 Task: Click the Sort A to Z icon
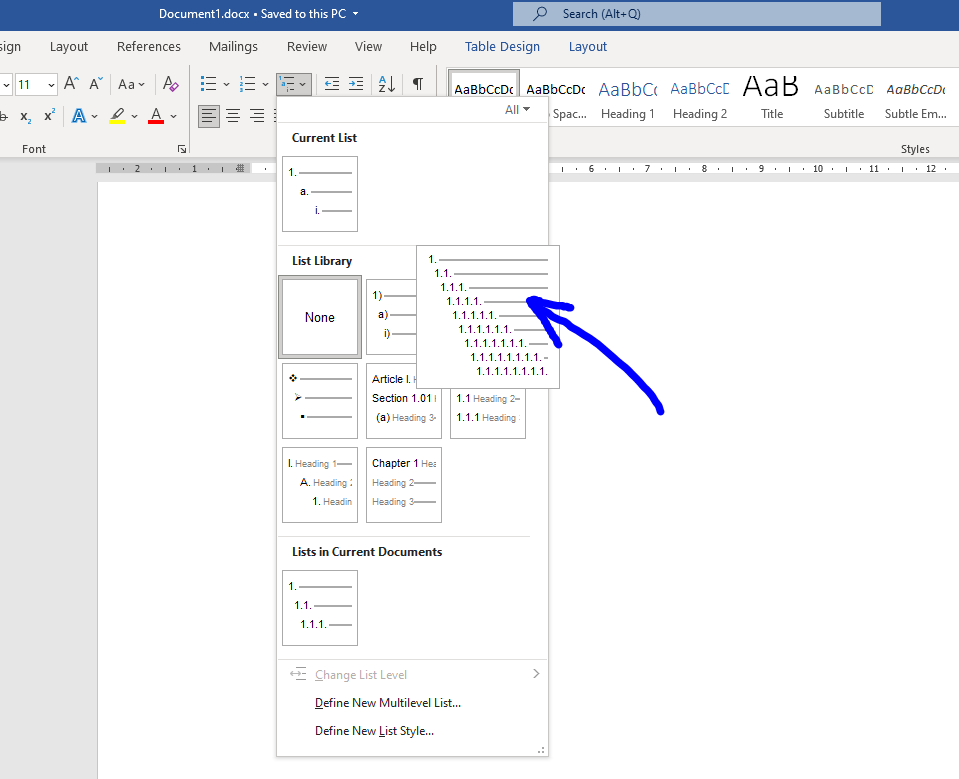(x=387, y=84)
